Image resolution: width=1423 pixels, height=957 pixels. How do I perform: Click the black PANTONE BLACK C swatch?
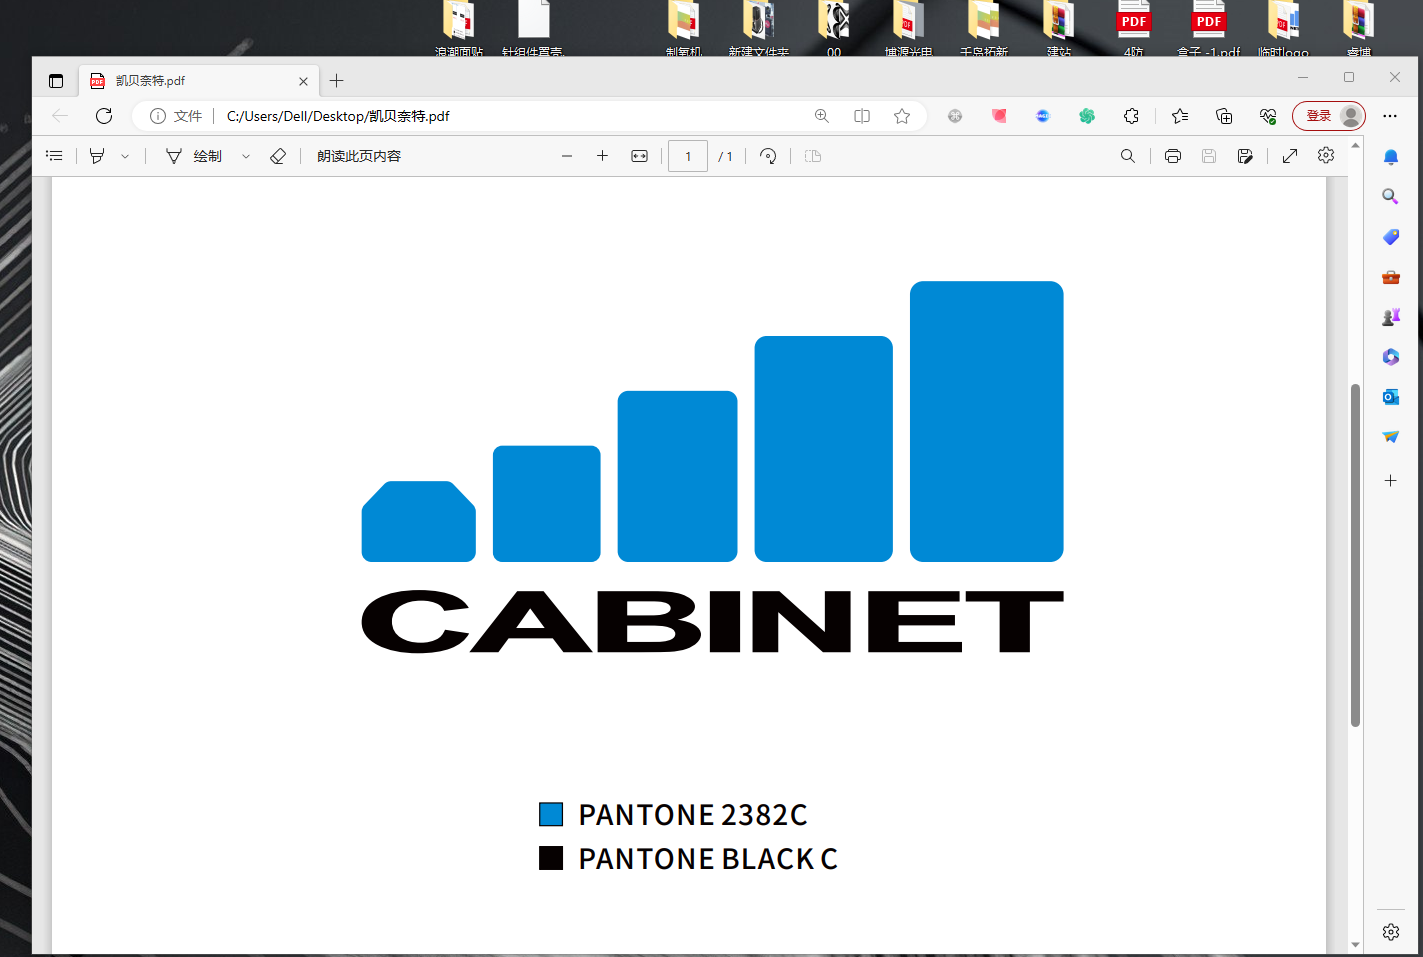tap(551, 858)
